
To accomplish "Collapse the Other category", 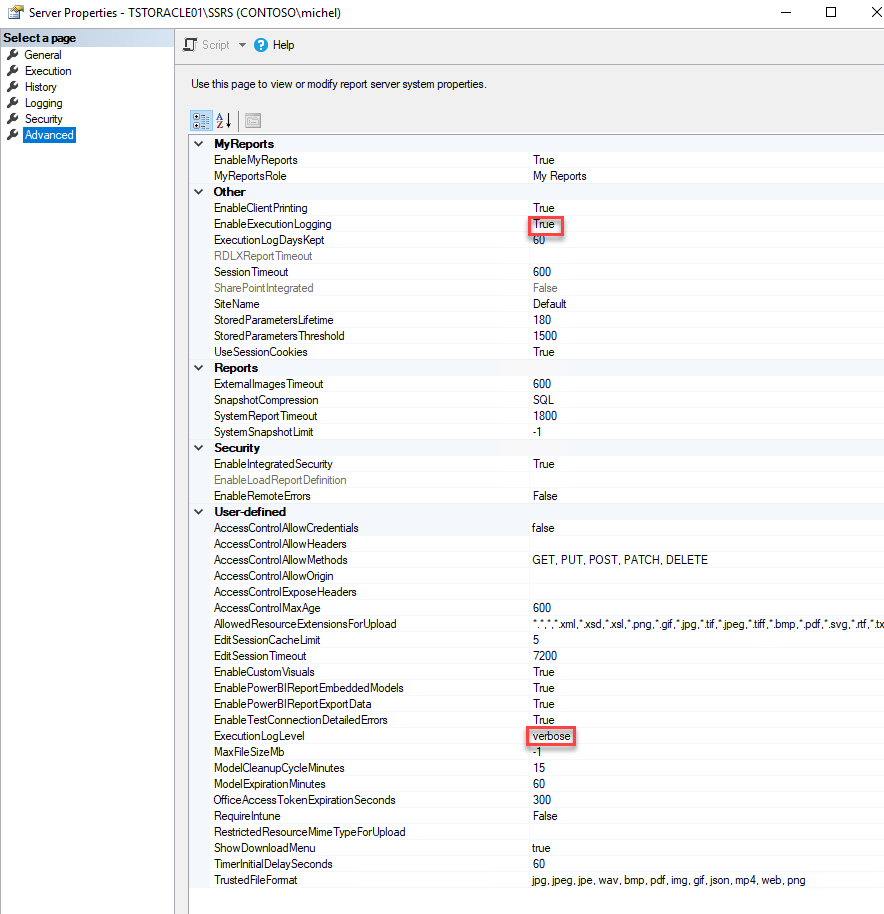I will pyautogui.click(x=198, y=191).
